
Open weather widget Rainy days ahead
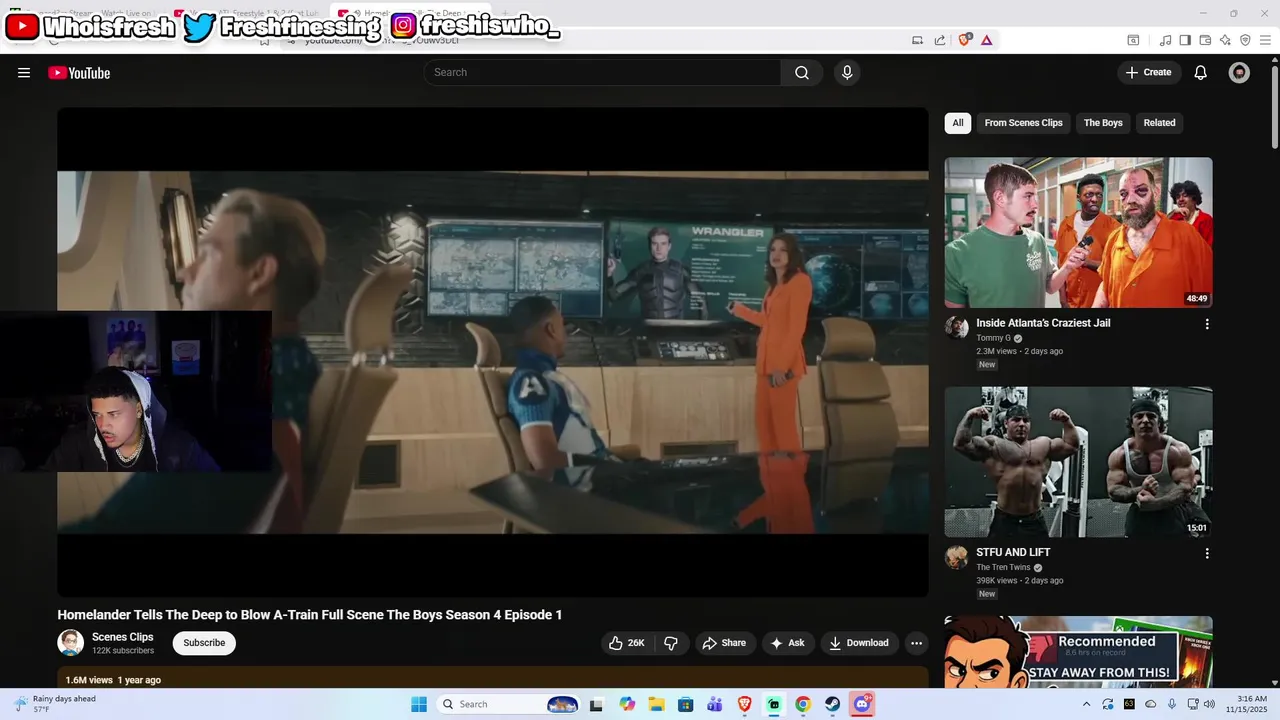(56, 704)
